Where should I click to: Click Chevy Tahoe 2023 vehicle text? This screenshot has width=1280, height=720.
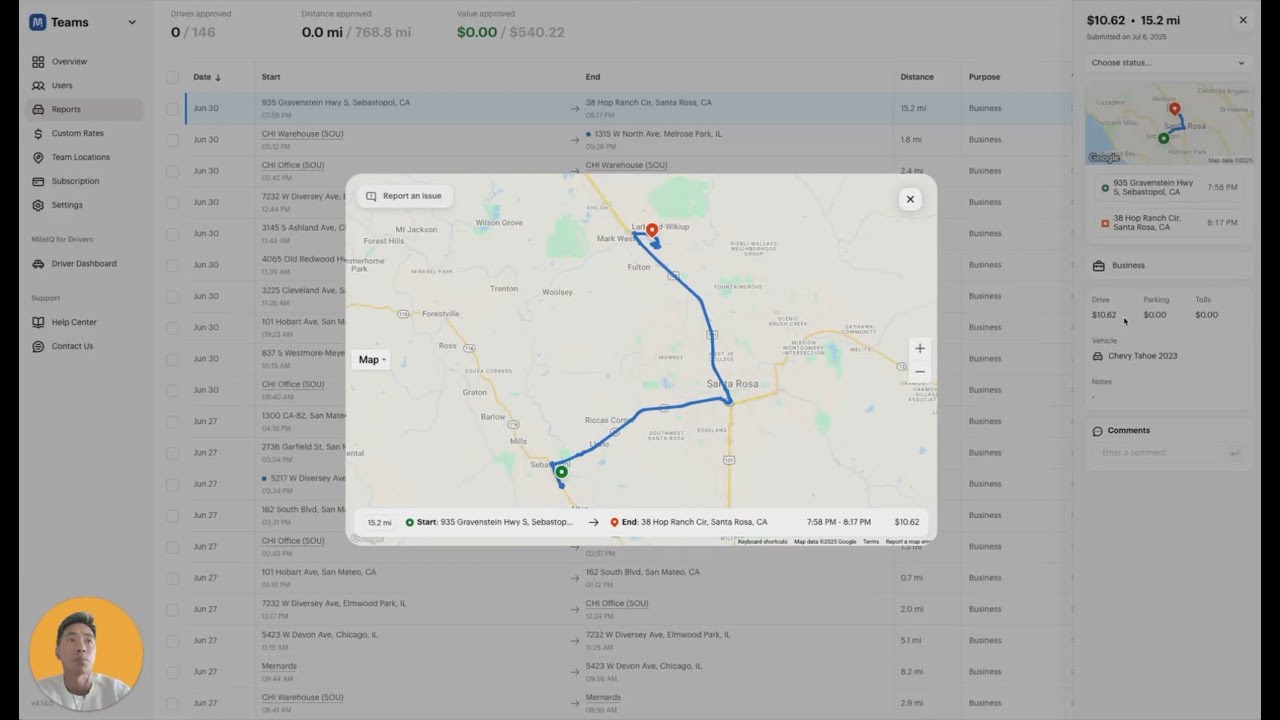[1143, 356]
